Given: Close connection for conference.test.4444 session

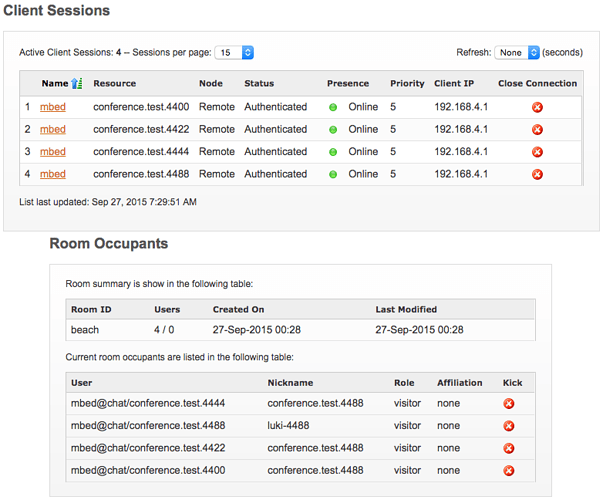Looking at the screenshot, I should [x=537, y=152].
